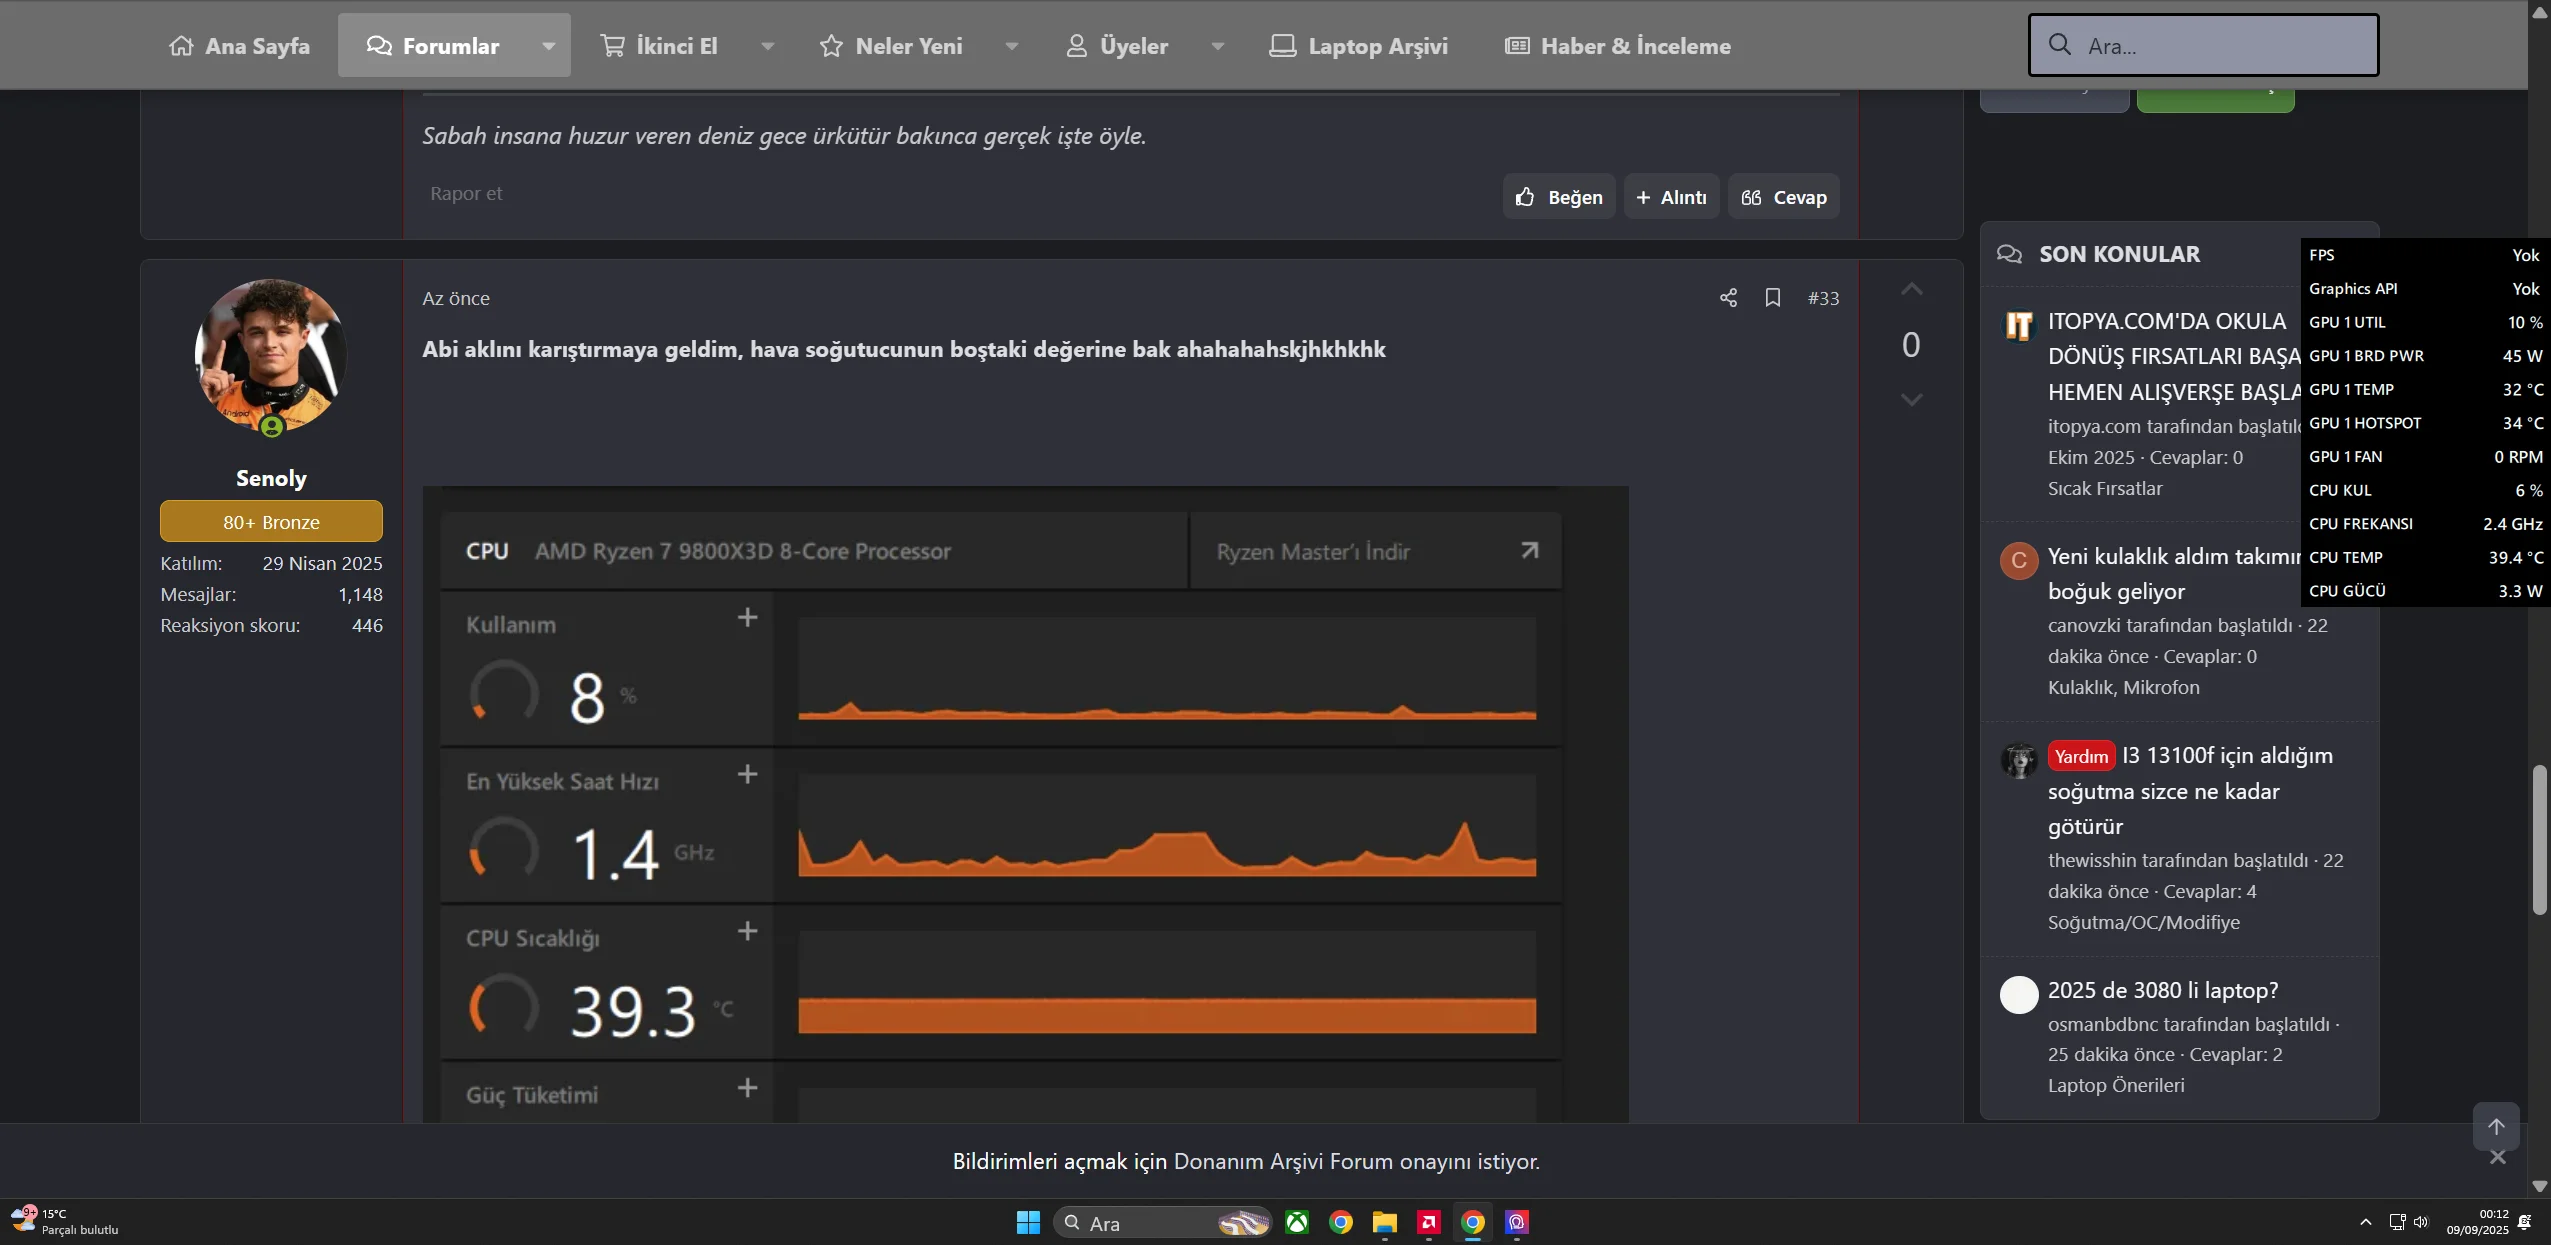Screen dimensions: 2551x1245
Task: Downvote the post with the down chevron
Action: tap(1911, 400)
